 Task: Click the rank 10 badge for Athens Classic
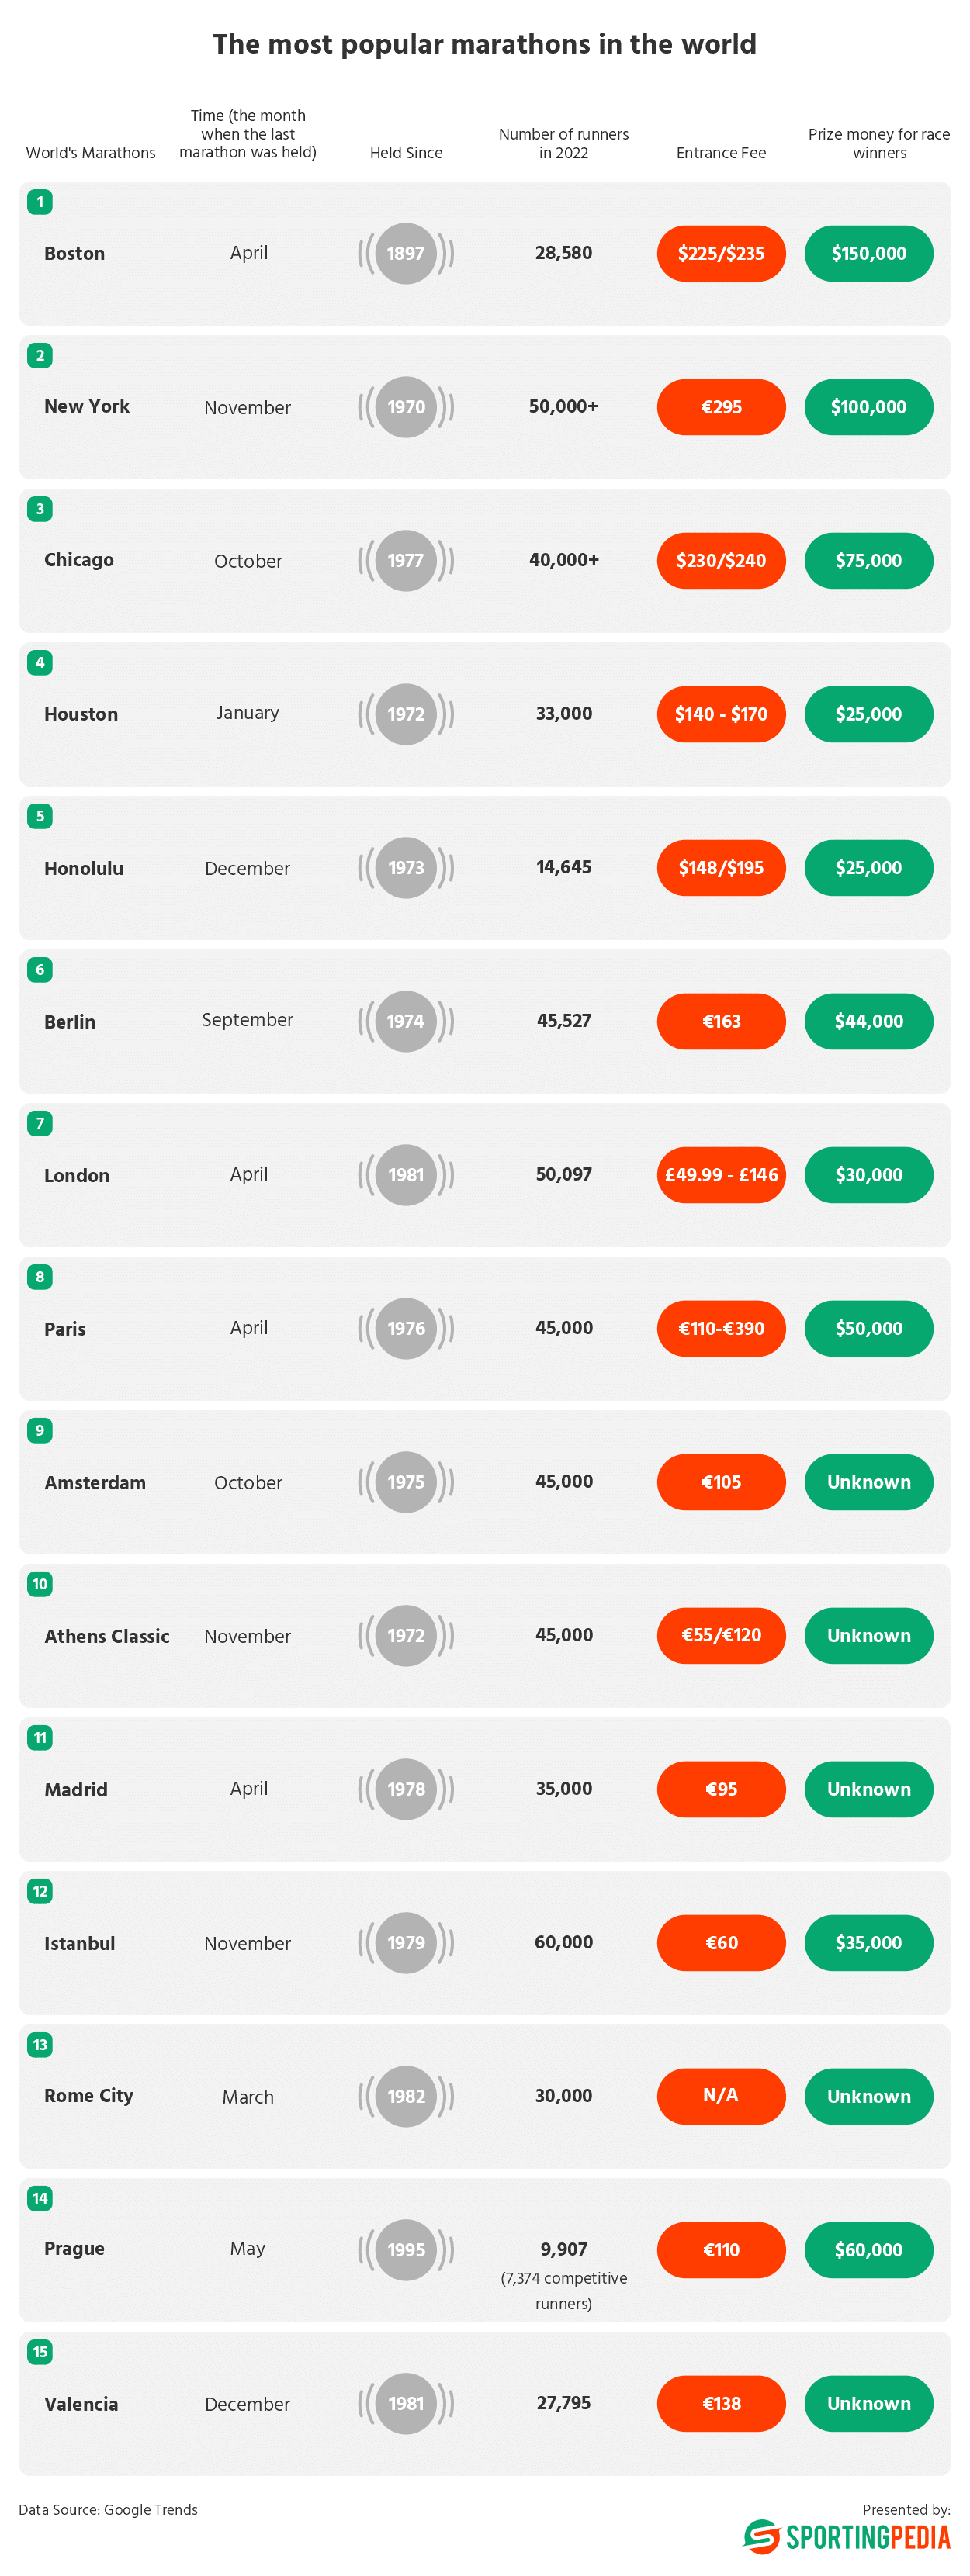pyautogui.click(x=40, y=1584)
